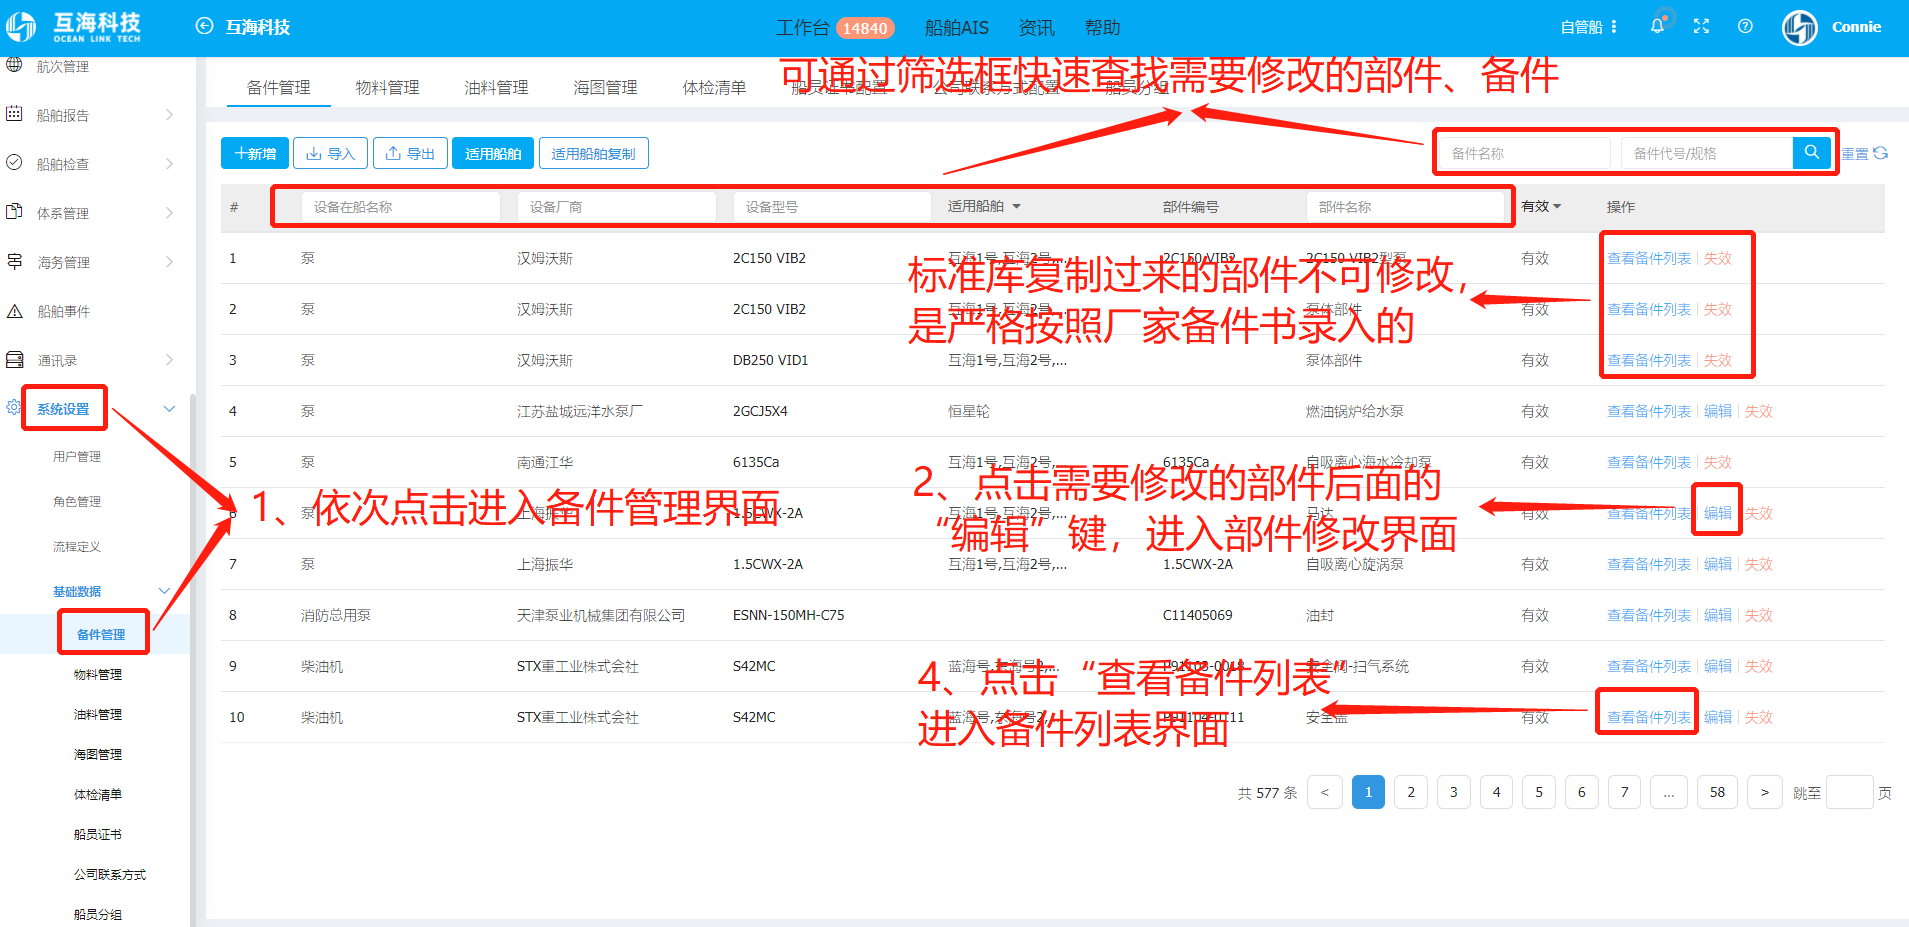Open 用户管理 in the sidebar

(x=77, y=456)
